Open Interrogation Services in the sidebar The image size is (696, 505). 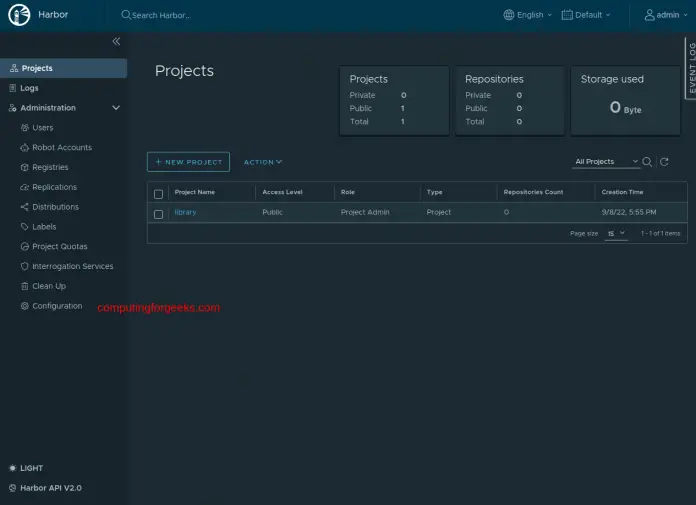[x=72, y=266]
